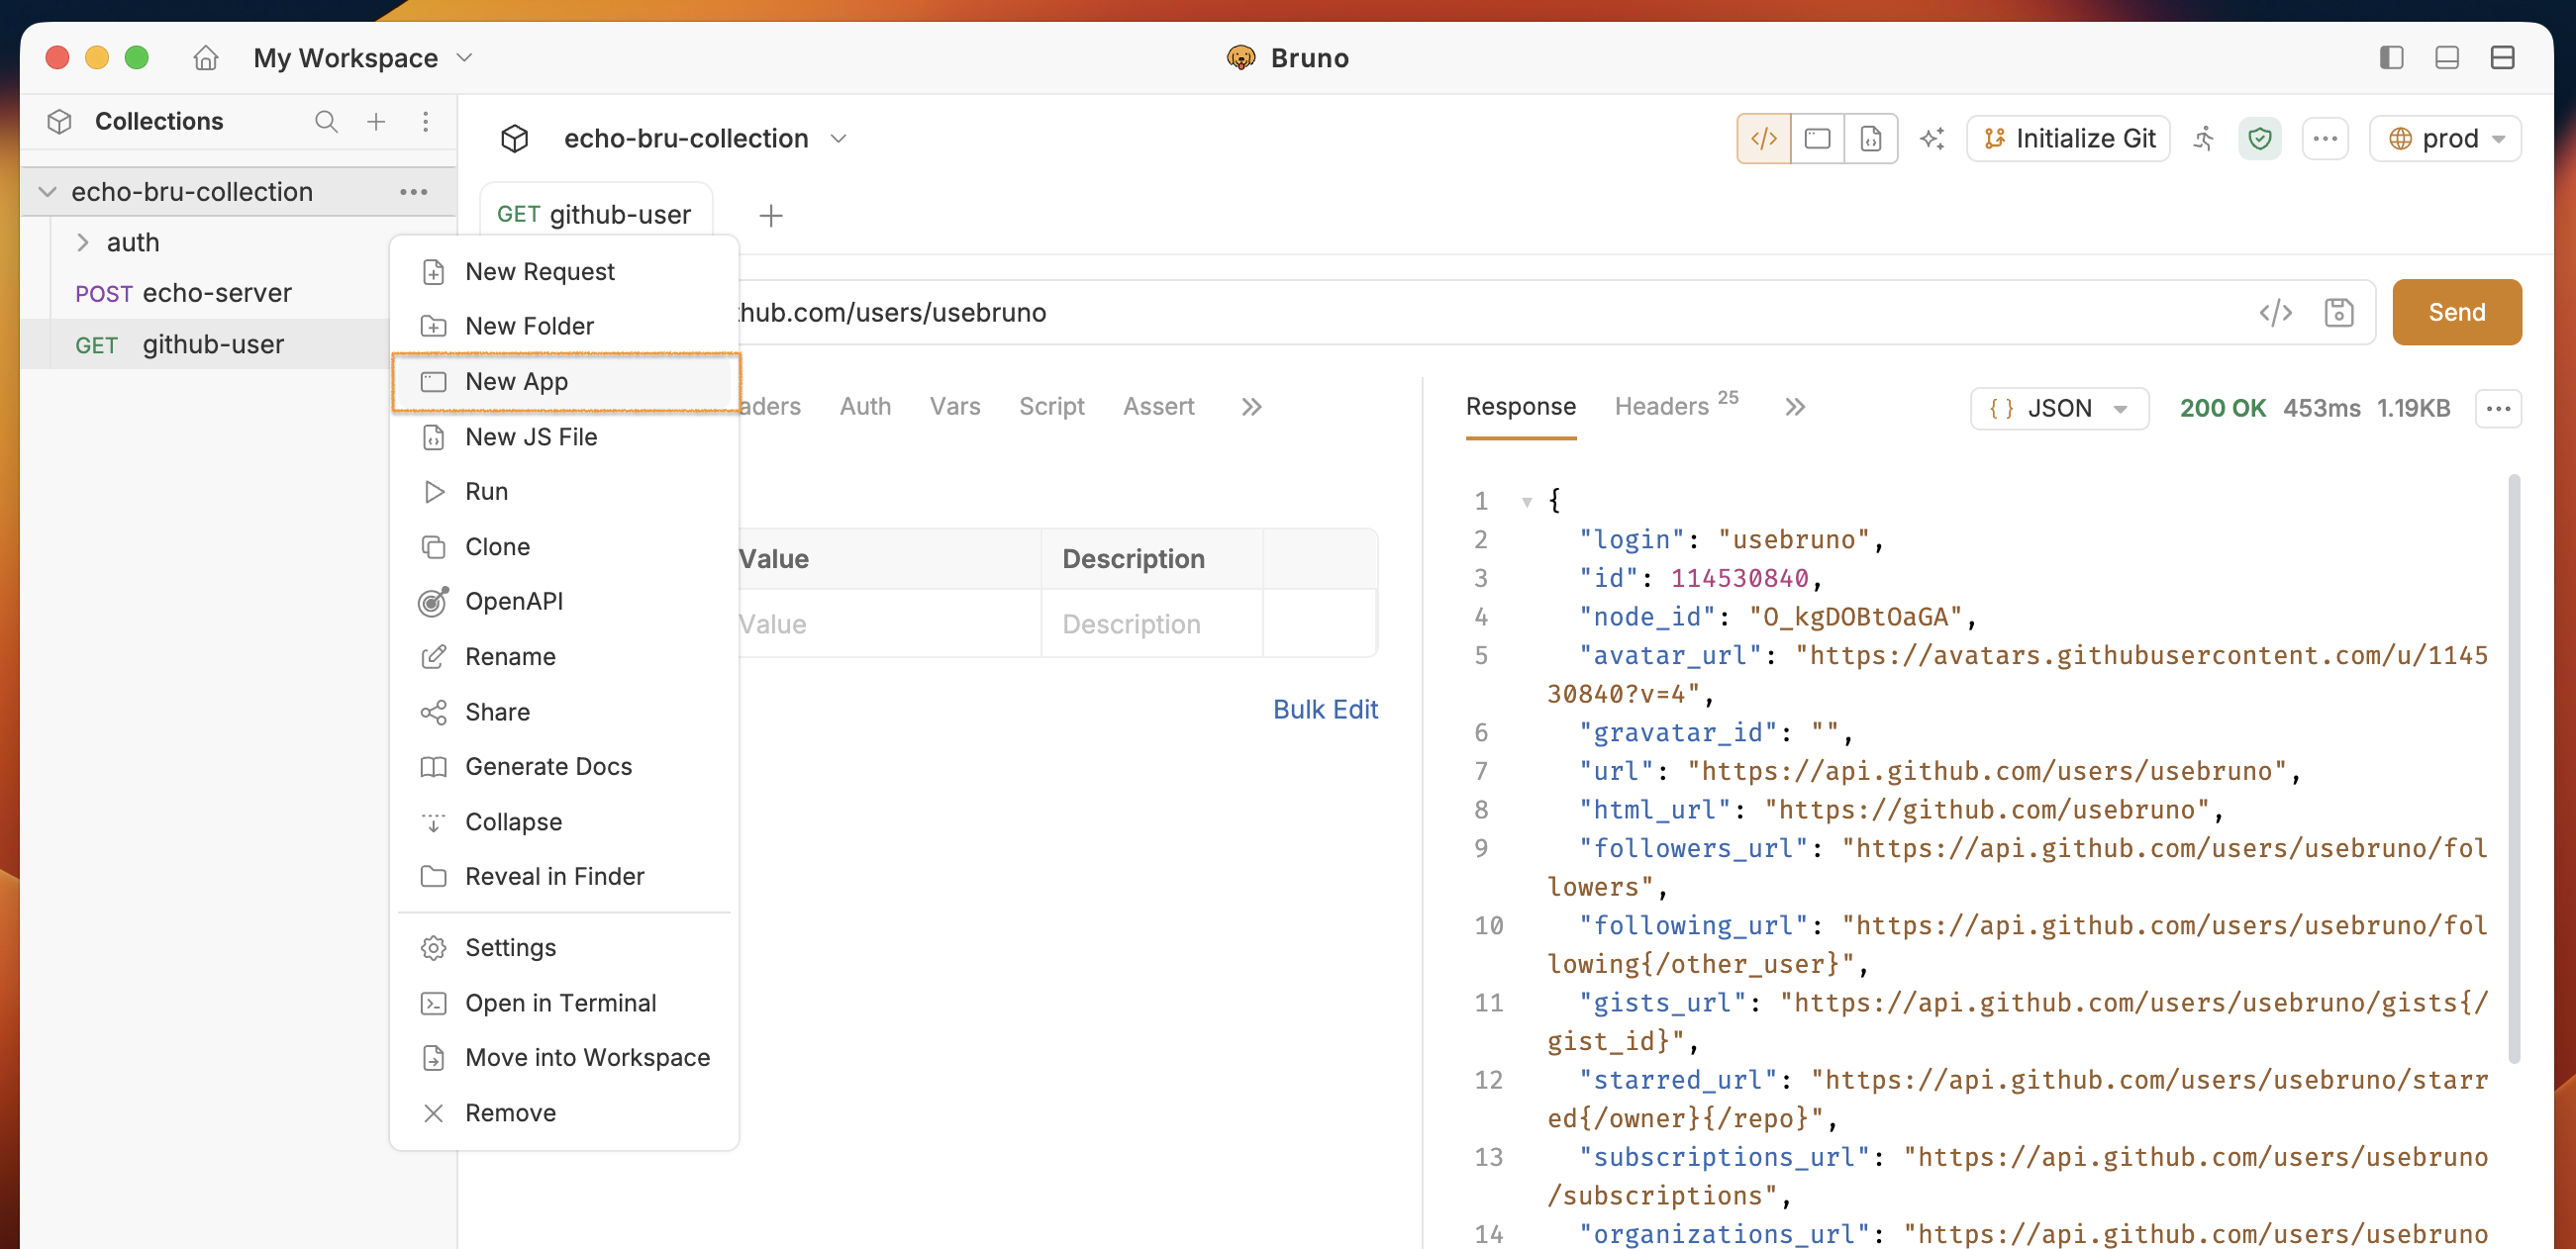Screen dimensions: 2576x1249
Task: Open the echo-bru-collection header dropdown
Action: 839,139
